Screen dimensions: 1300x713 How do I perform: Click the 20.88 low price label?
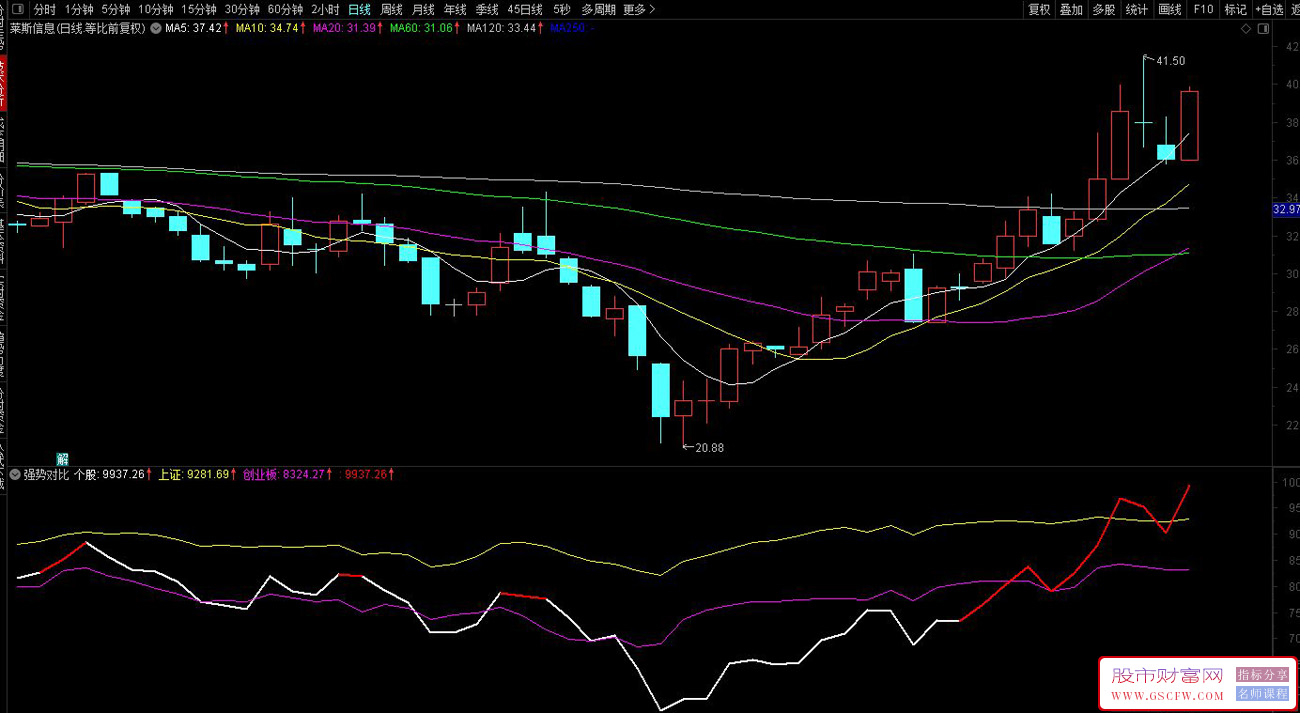pos(709,447)
